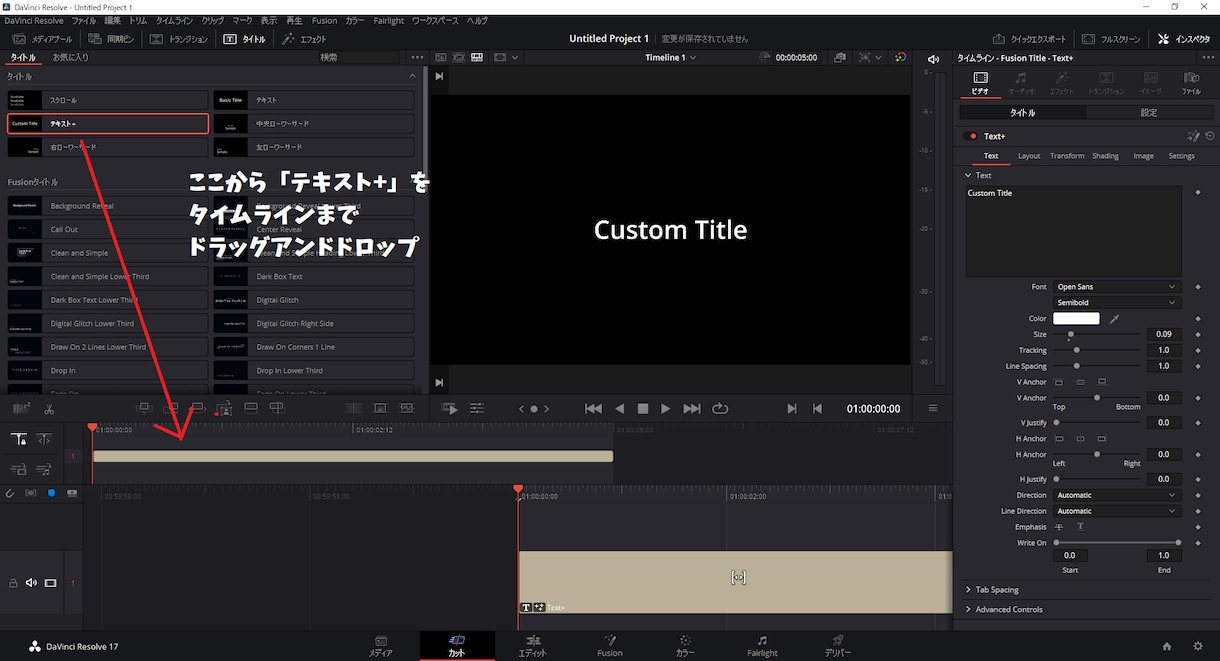The image size is (1220, 661).
Task: Toggle the Text+ enable switch
Action: point(969,136)
